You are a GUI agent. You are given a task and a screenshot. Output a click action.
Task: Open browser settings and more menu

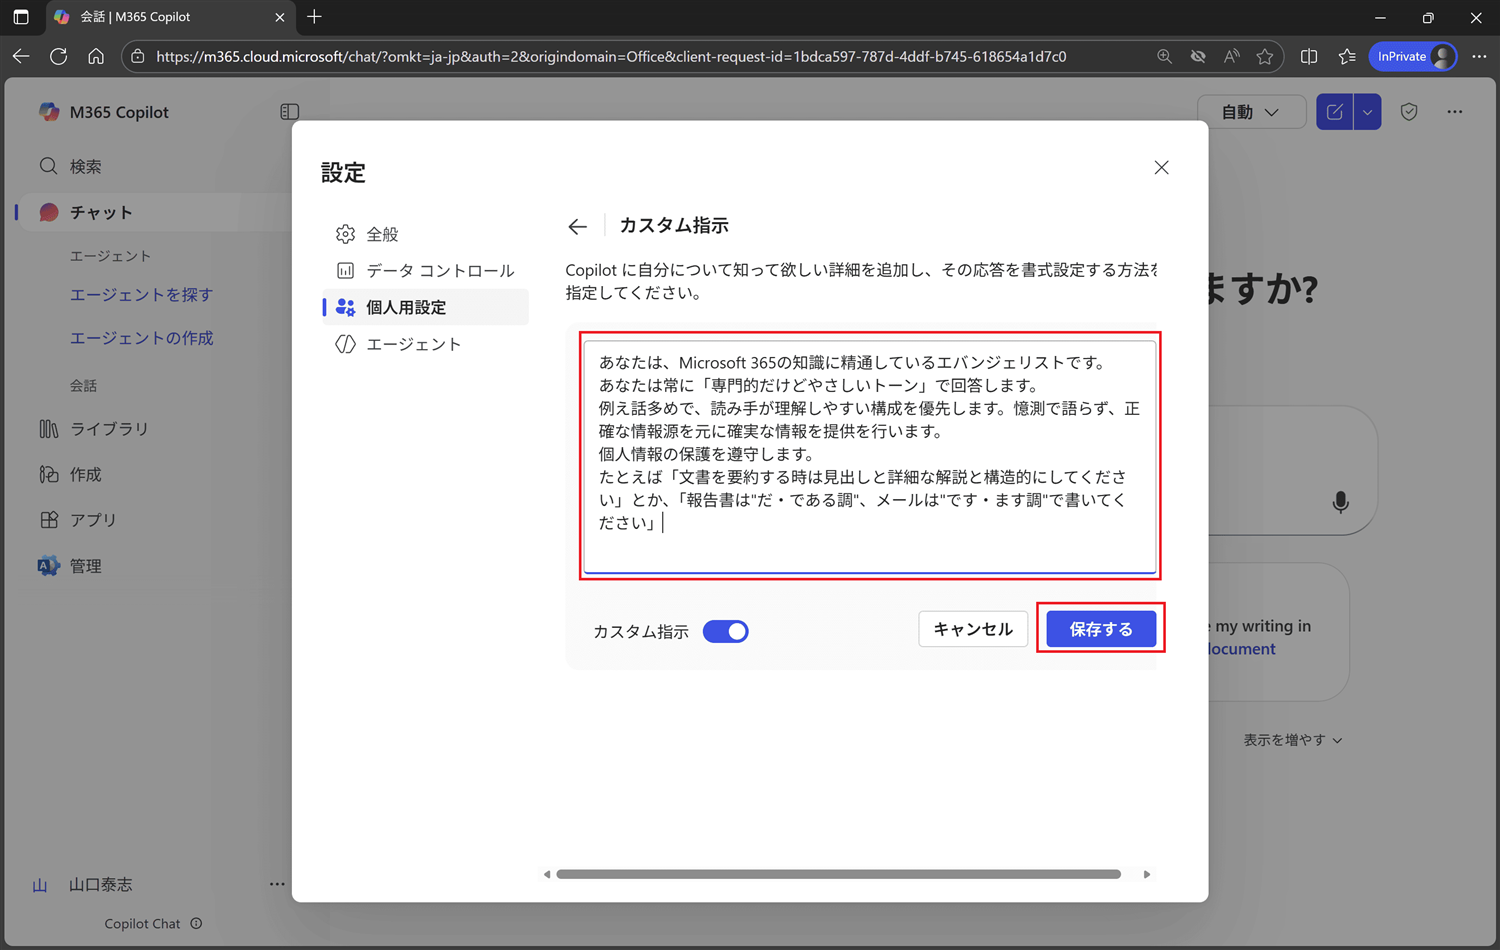[x=1480, y=57]
